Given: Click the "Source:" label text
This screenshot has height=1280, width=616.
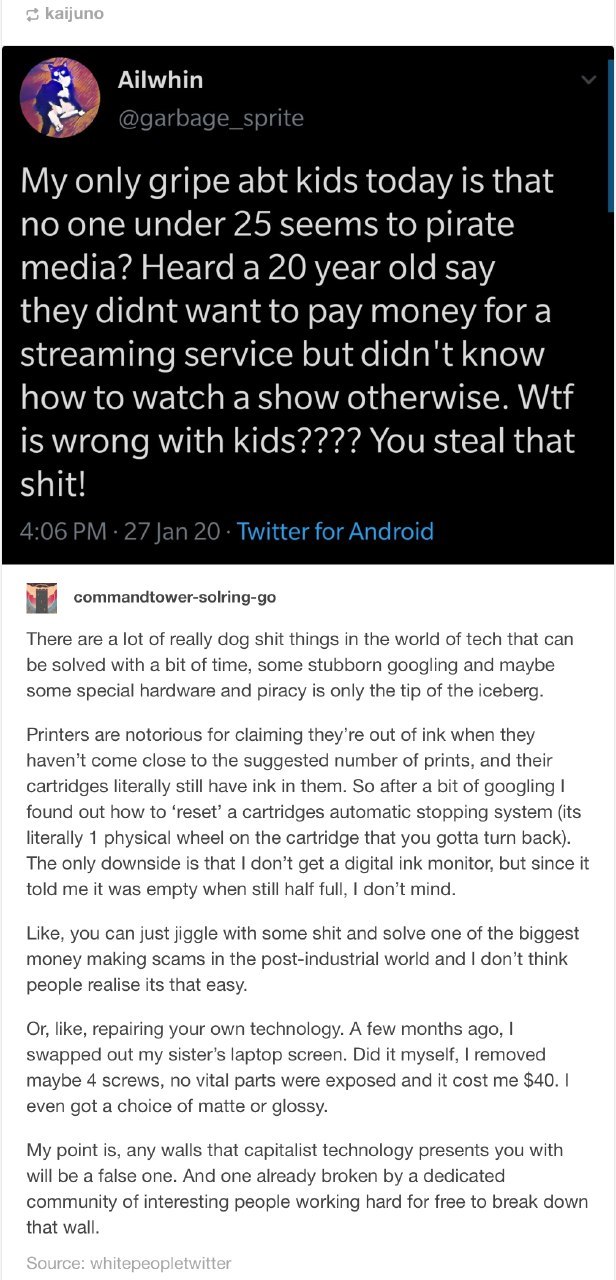Looking at the screenshot, I should tap(55, 1263).
